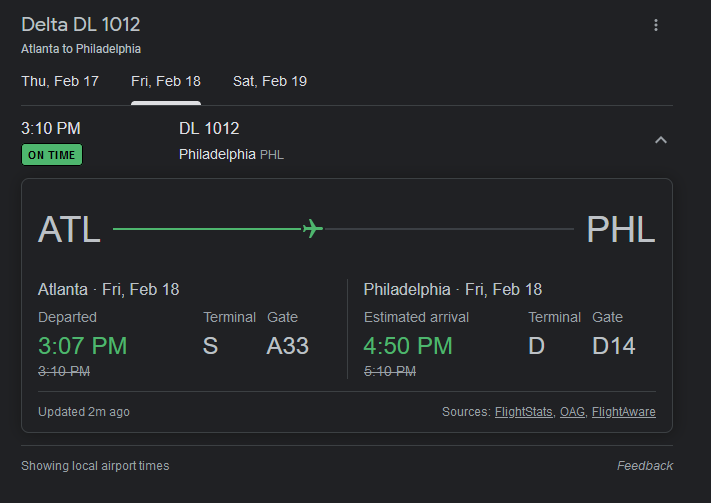Click the DL 1012 flight row header
The image size is (711, 503).
(209, 128)
